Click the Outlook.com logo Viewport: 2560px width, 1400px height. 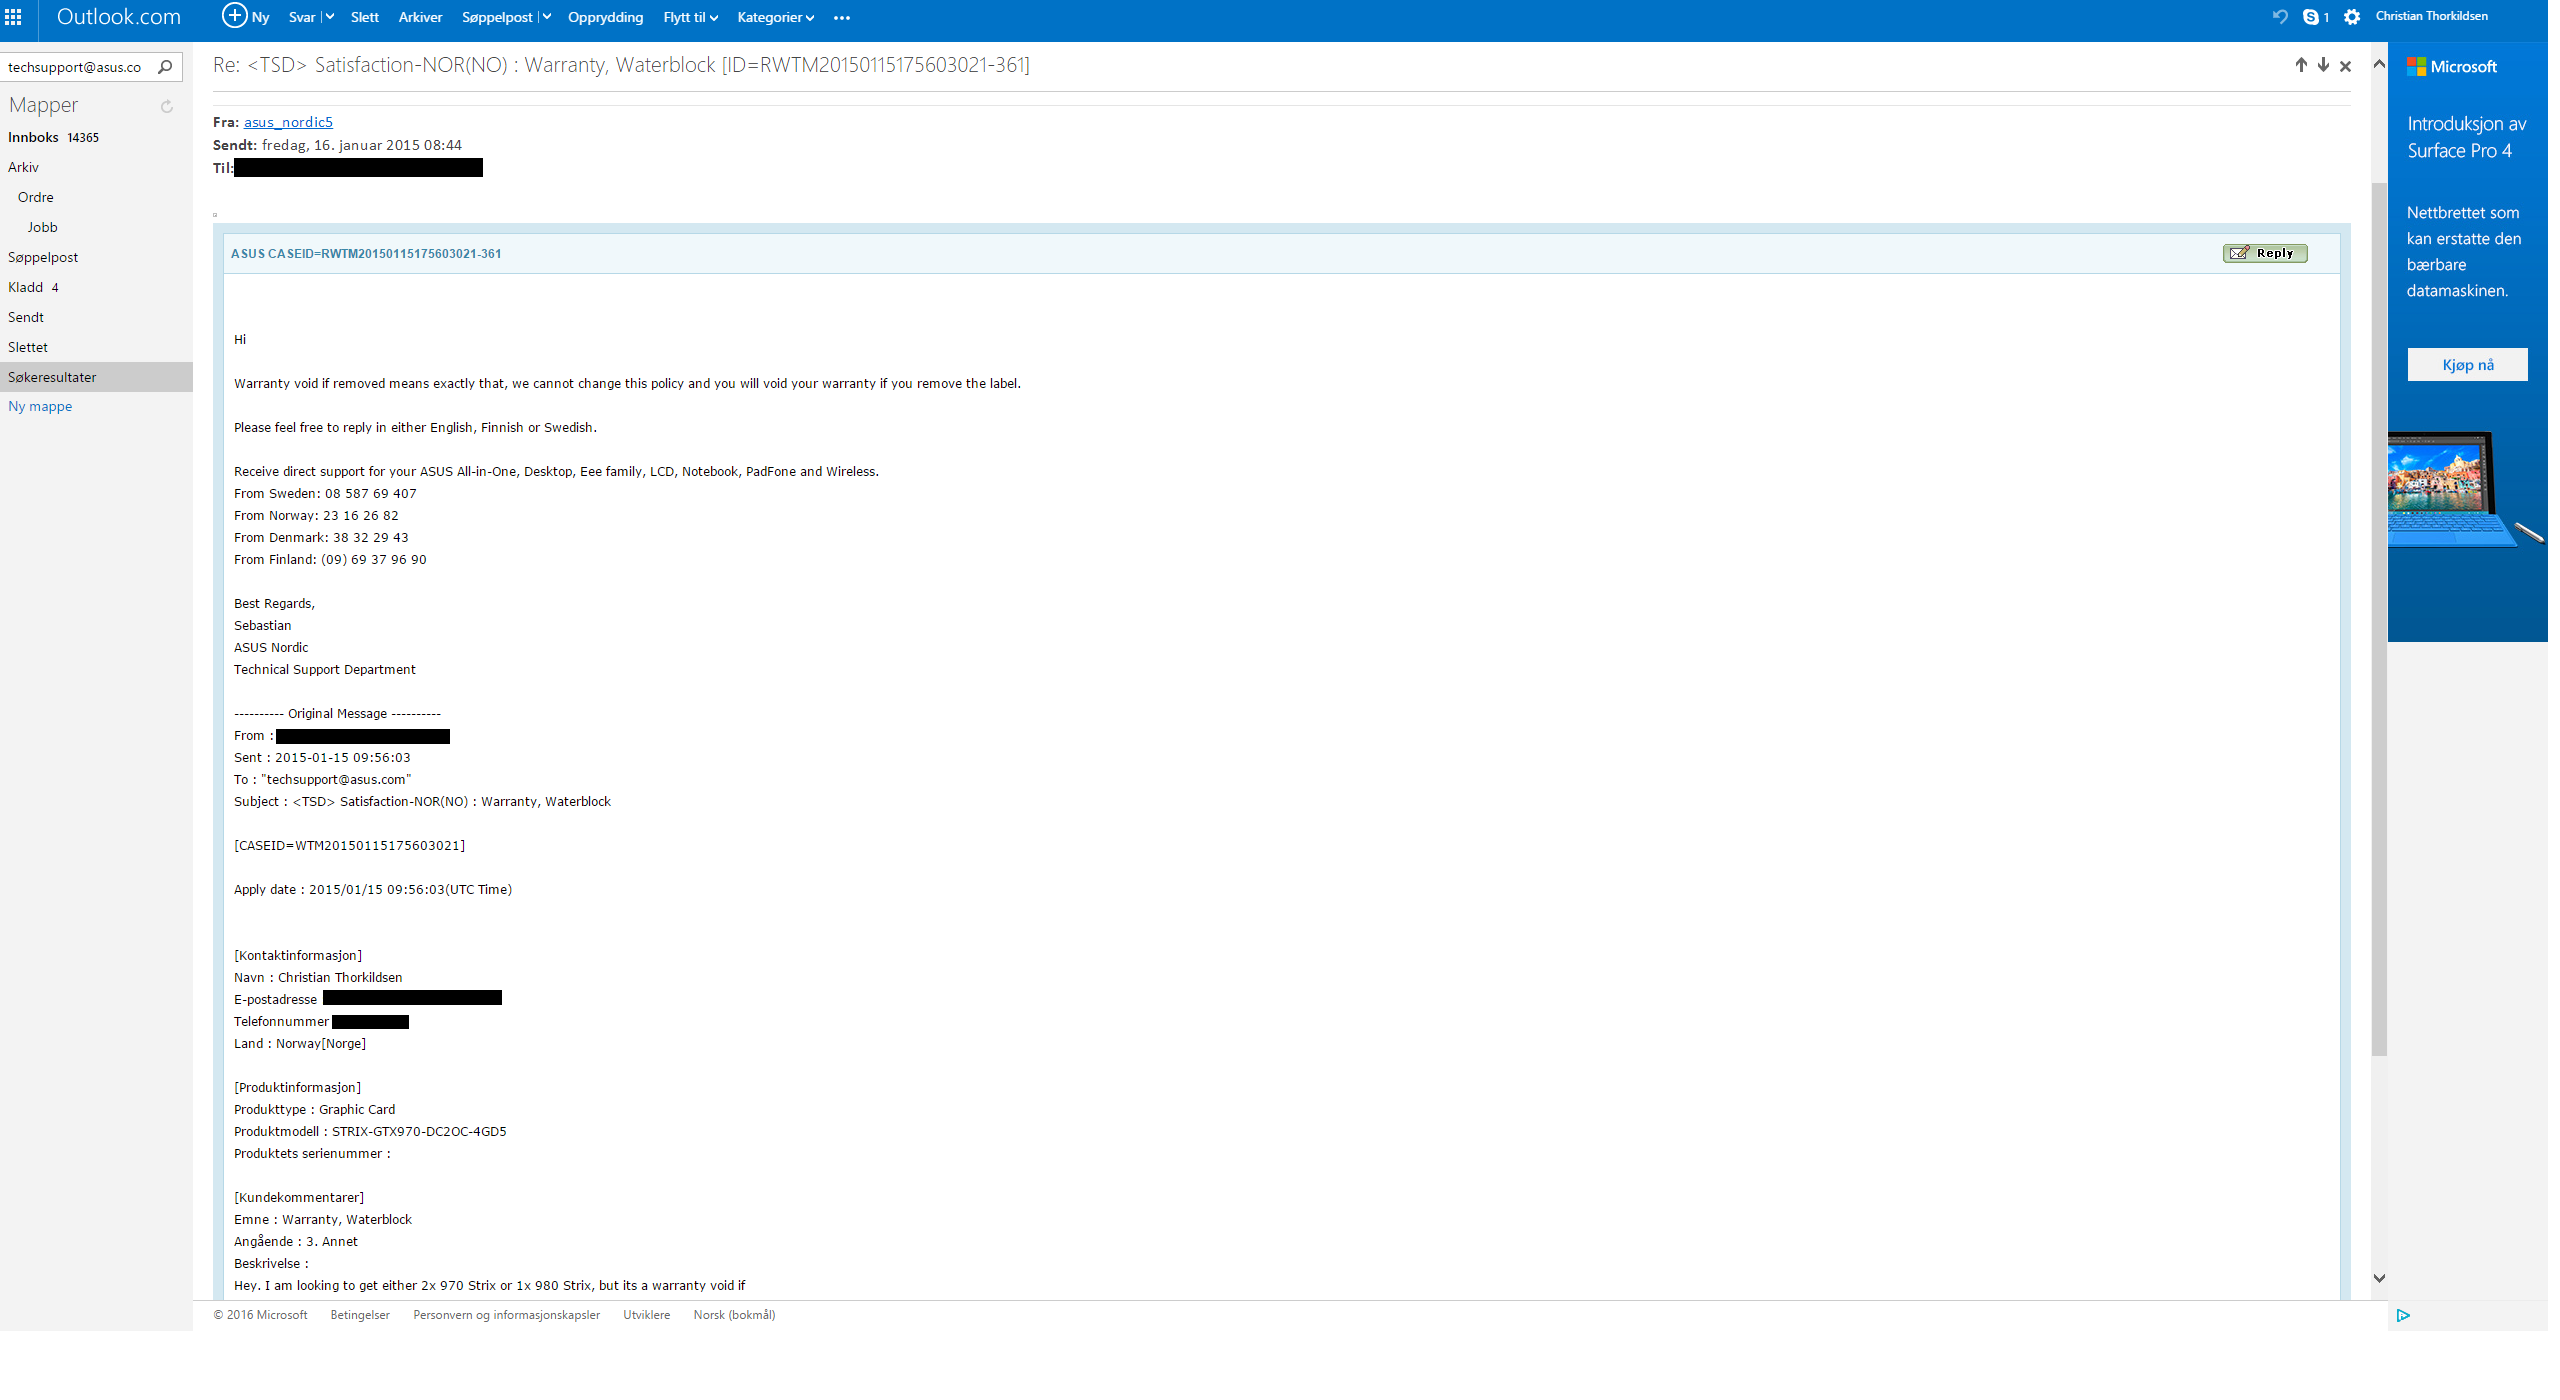(x=119, y=17)
